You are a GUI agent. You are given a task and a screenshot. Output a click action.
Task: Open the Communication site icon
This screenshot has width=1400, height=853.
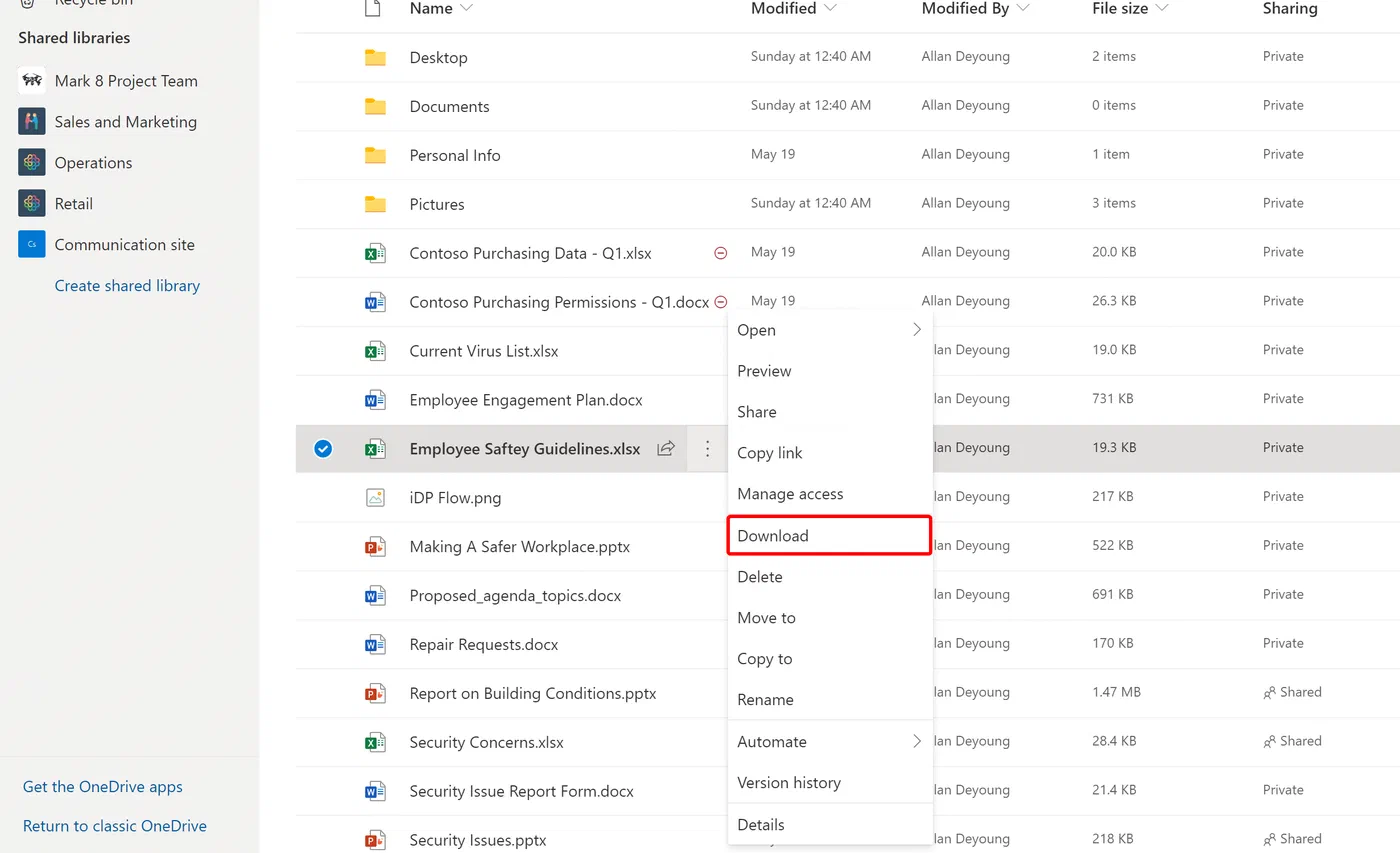32,245
